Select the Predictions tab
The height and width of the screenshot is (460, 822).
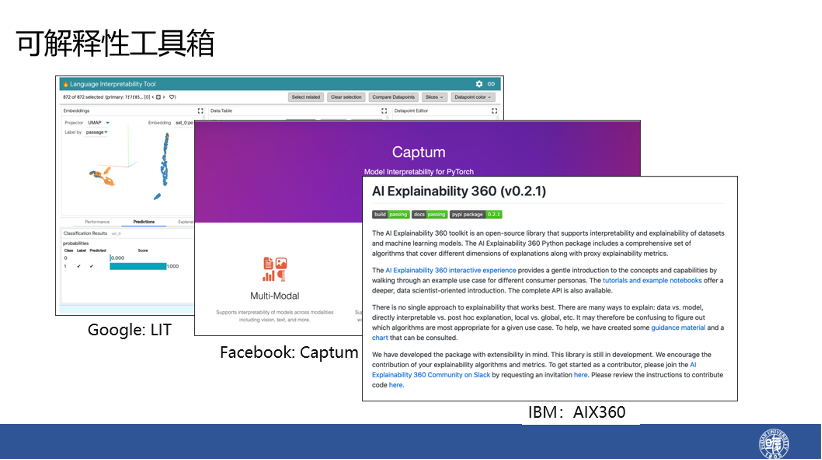click(144, 221)
